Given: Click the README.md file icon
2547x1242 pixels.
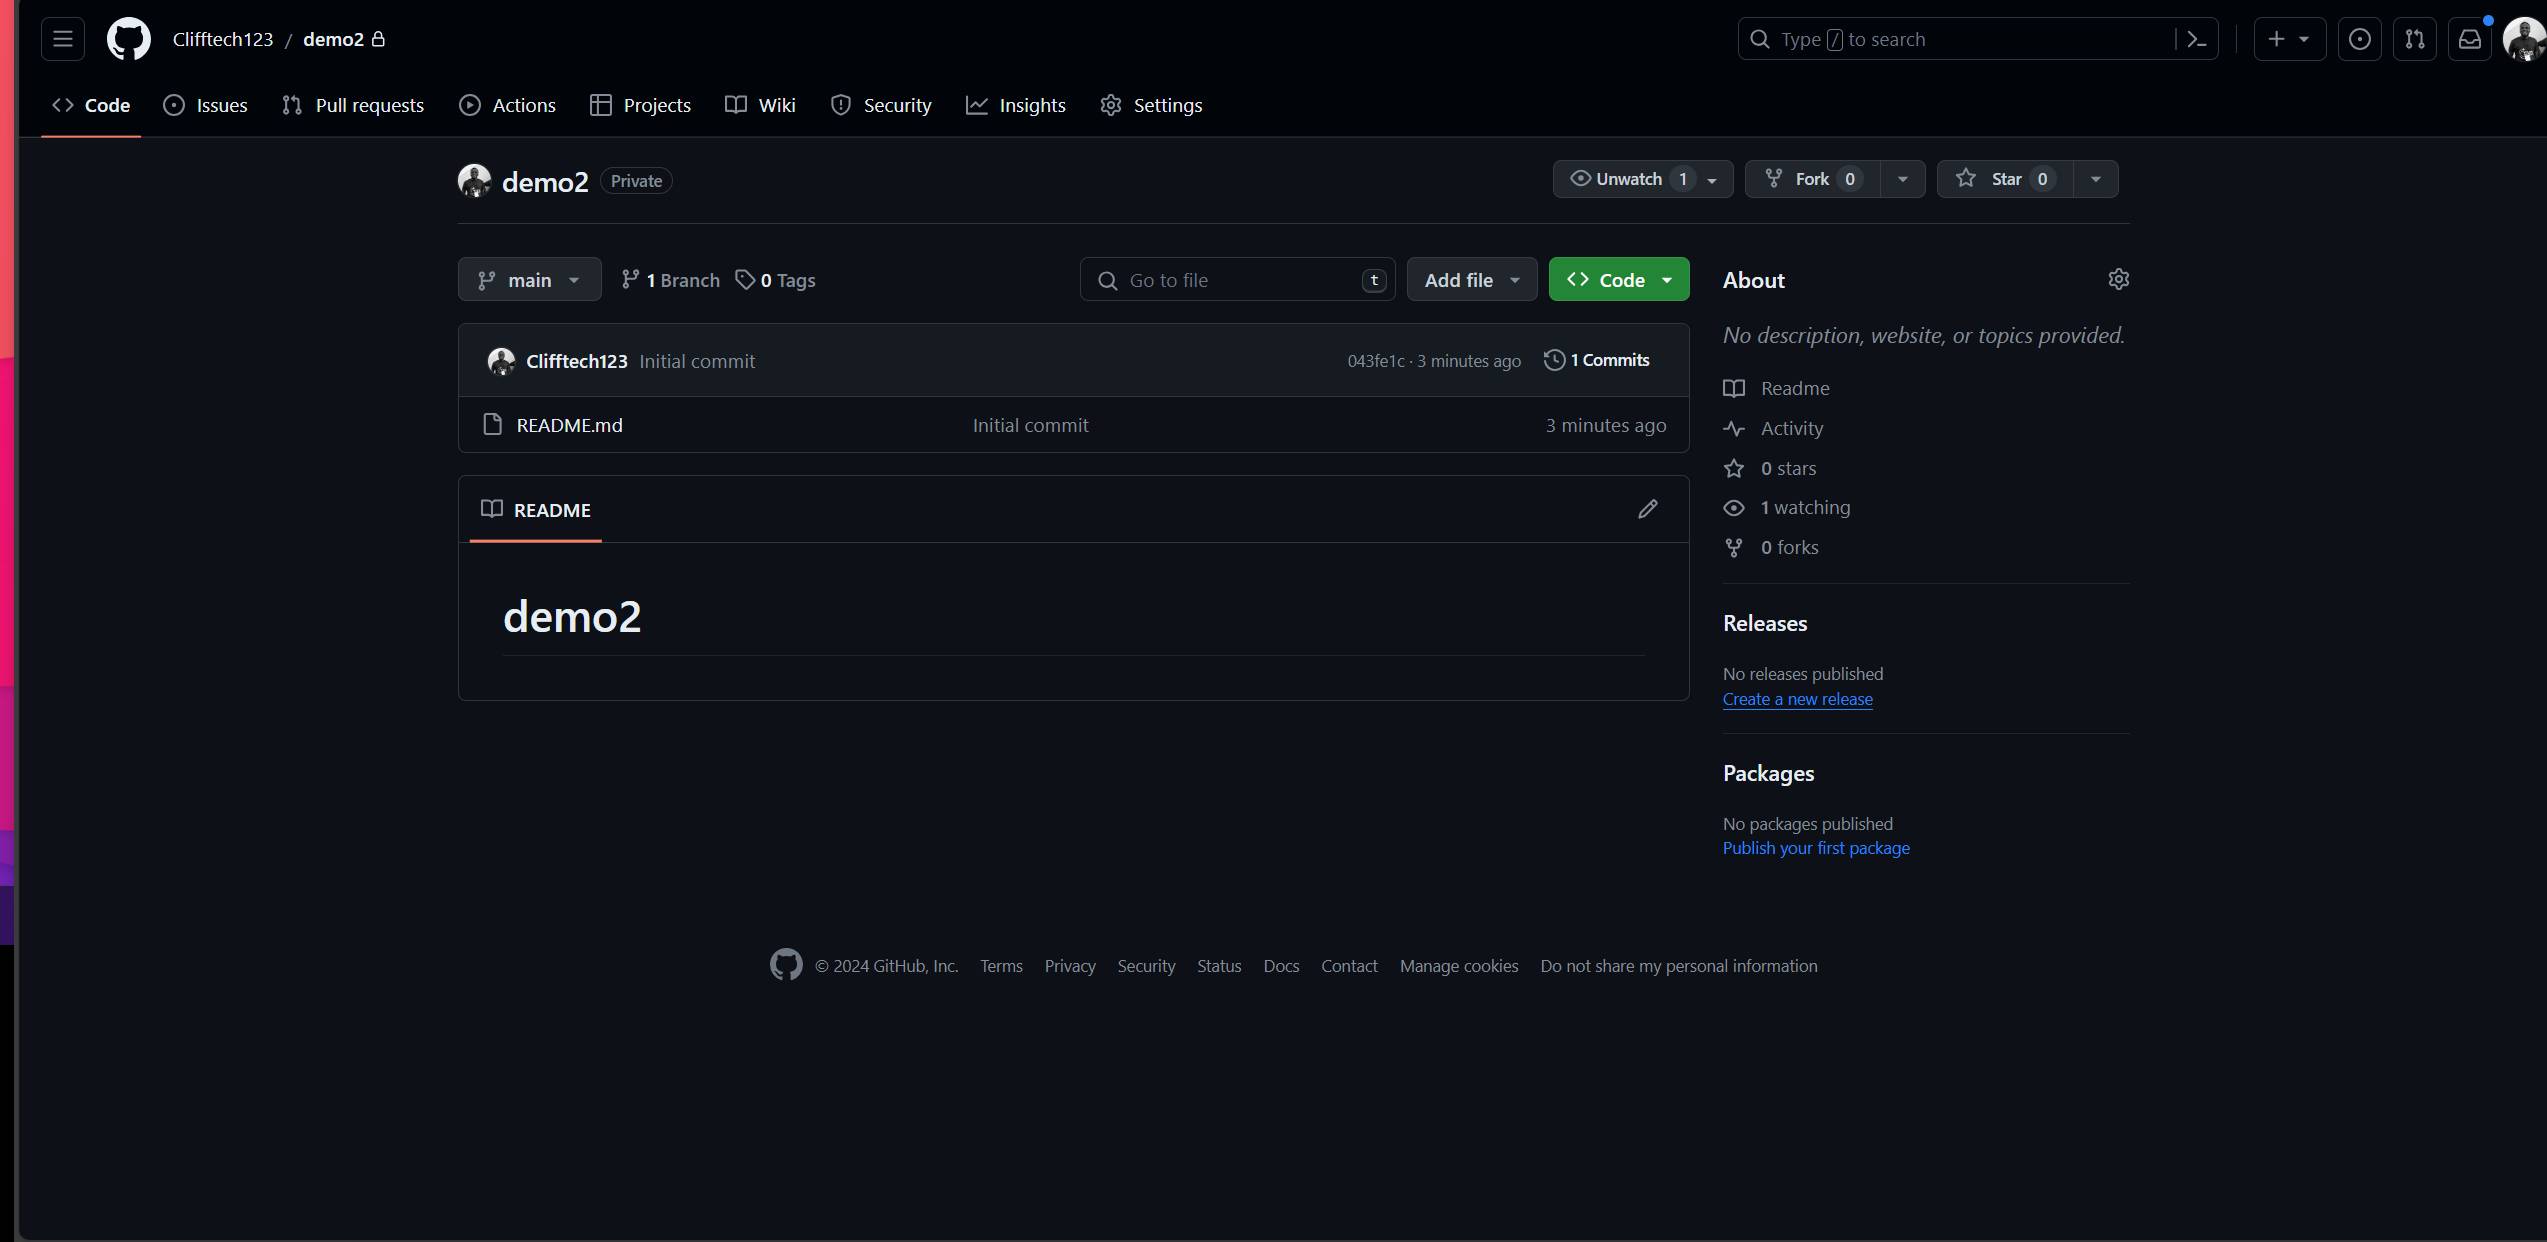Looking at the screenshot, I should 492,424.
